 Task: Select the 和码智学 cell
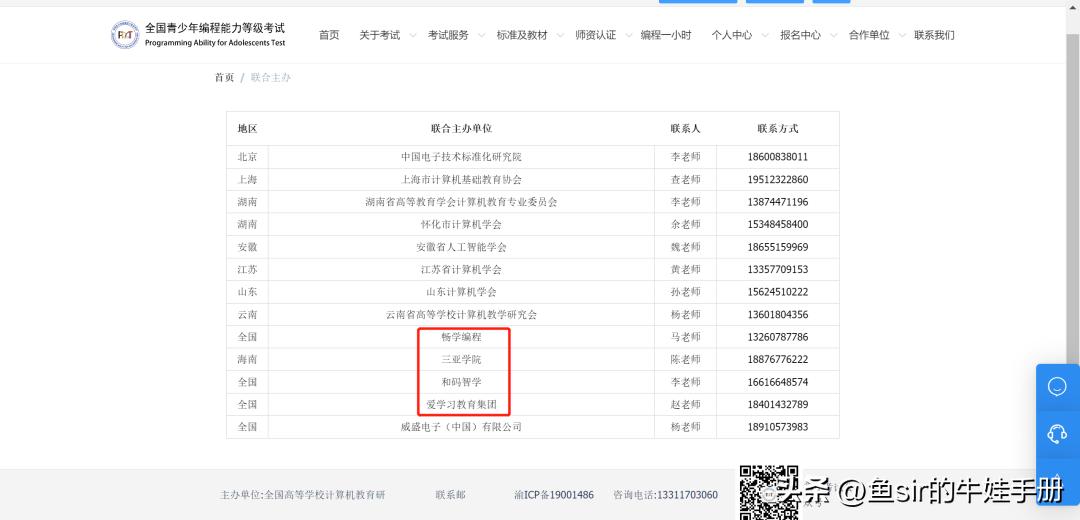tap(461, 382)
